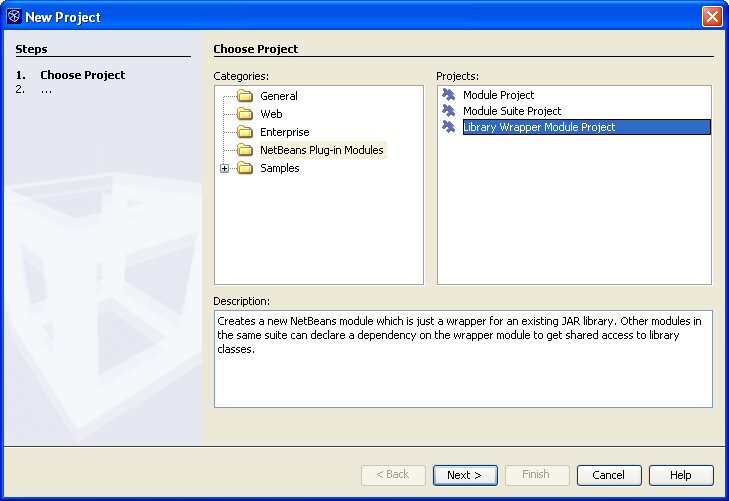Select Library Wrapper Module Project entry

[x=586, y=127]
